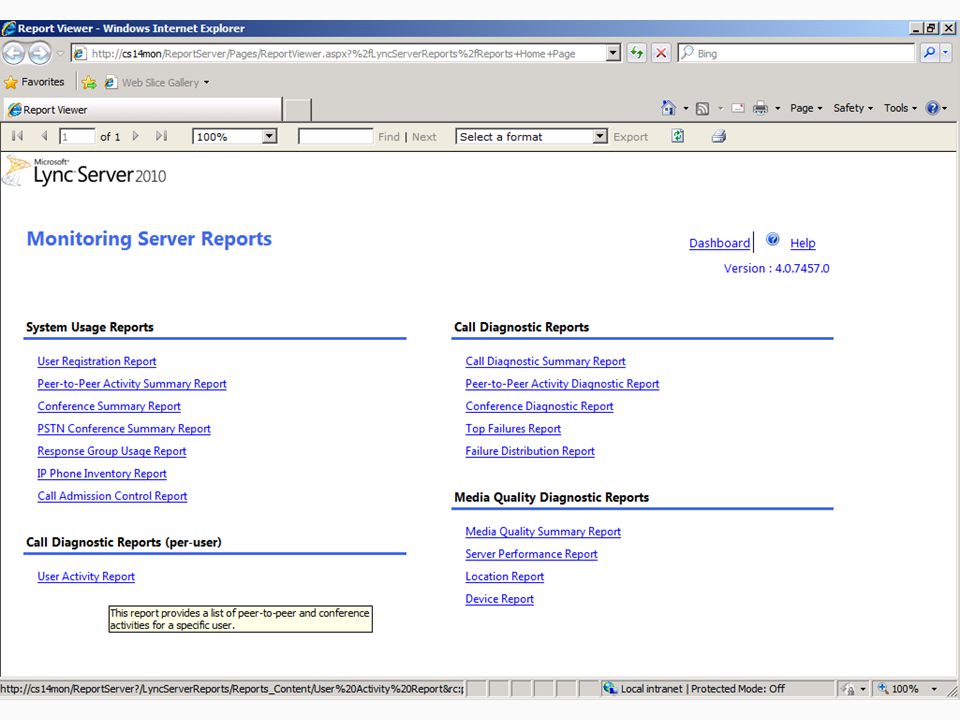The image size is (960, 720).
Task: Expand the Home button dropdown arrow
Action: pos(685,109)
